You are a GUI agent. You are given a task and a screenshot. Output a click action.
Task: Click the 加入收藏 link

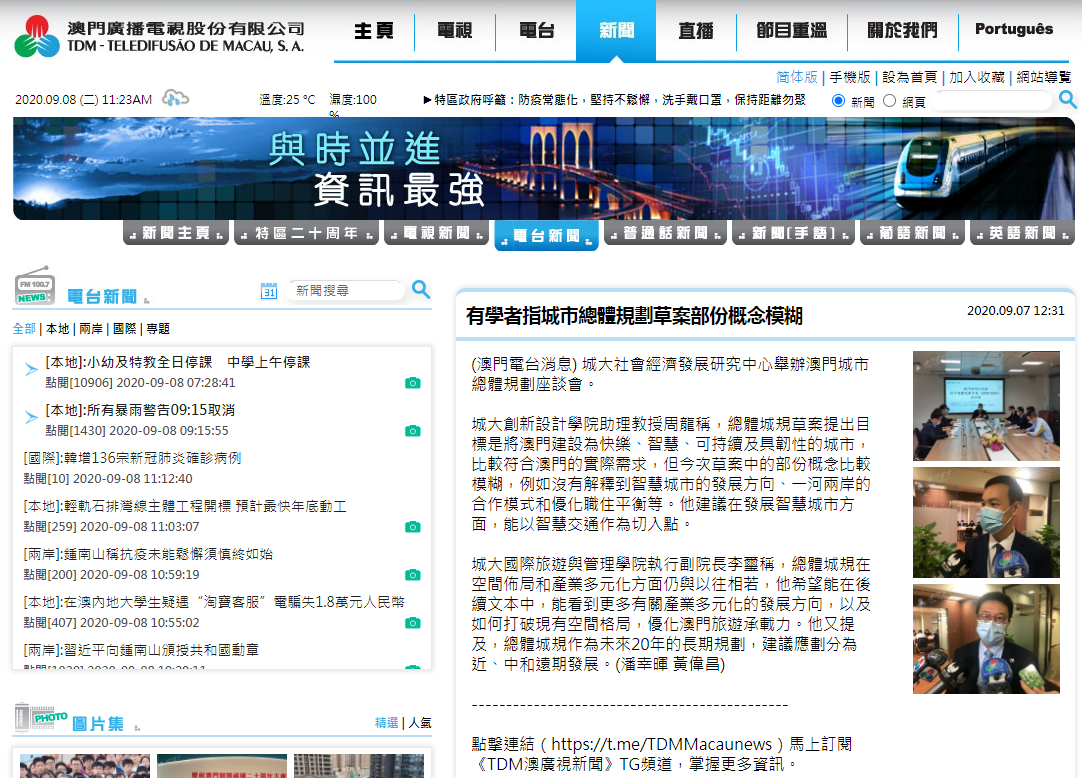point(976,77)
